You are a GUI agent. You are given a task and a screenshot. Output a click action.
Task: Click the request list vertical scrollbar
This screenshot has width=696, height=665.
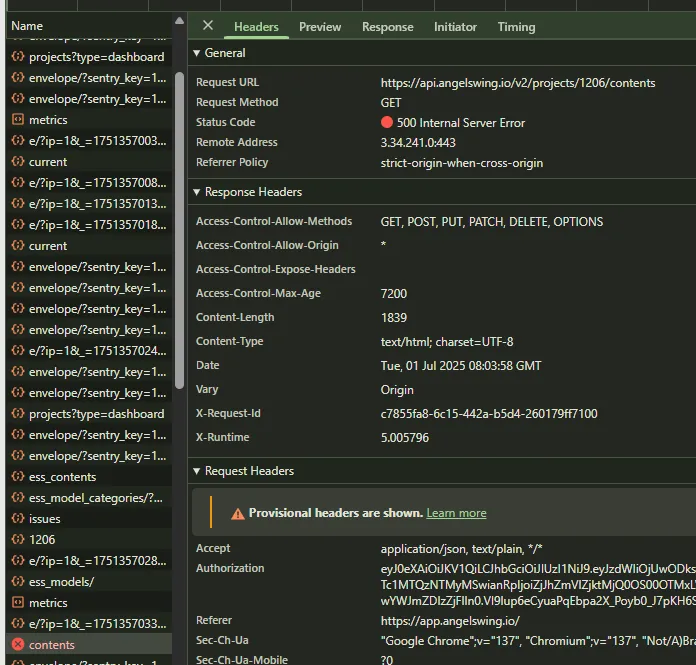pyautogui.click(x=179, y=230)
